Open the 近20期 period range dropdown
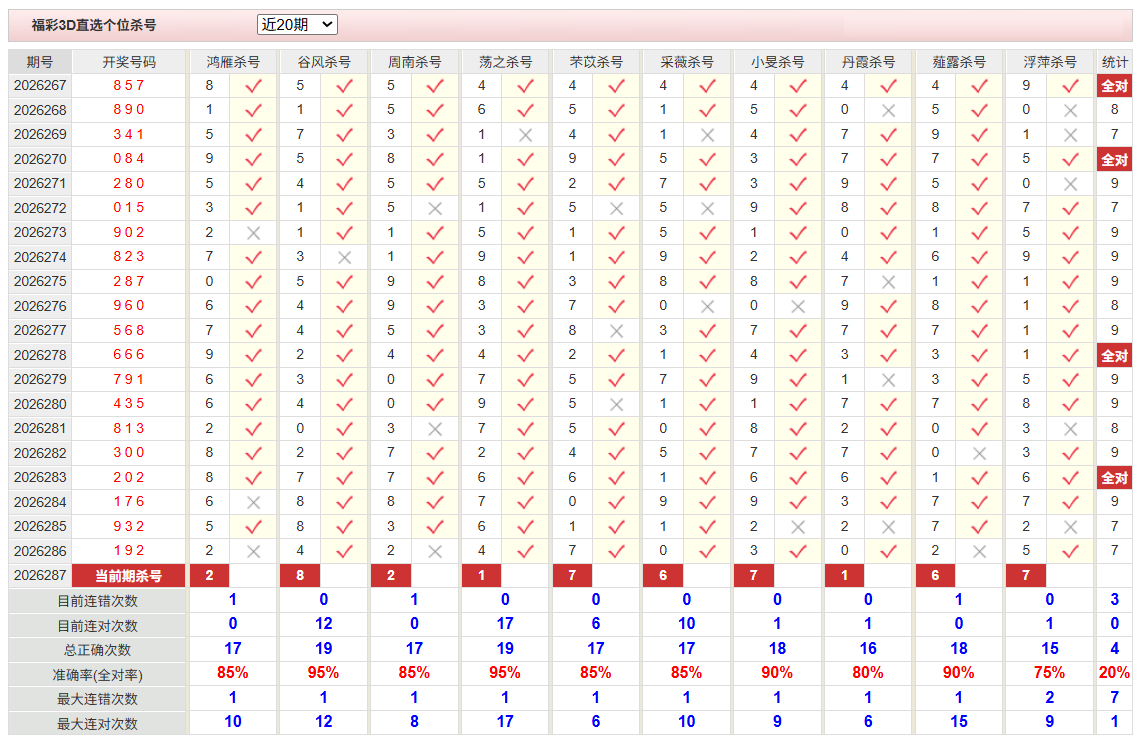This screenshot has height=749, width=1143. click(297, 25)
